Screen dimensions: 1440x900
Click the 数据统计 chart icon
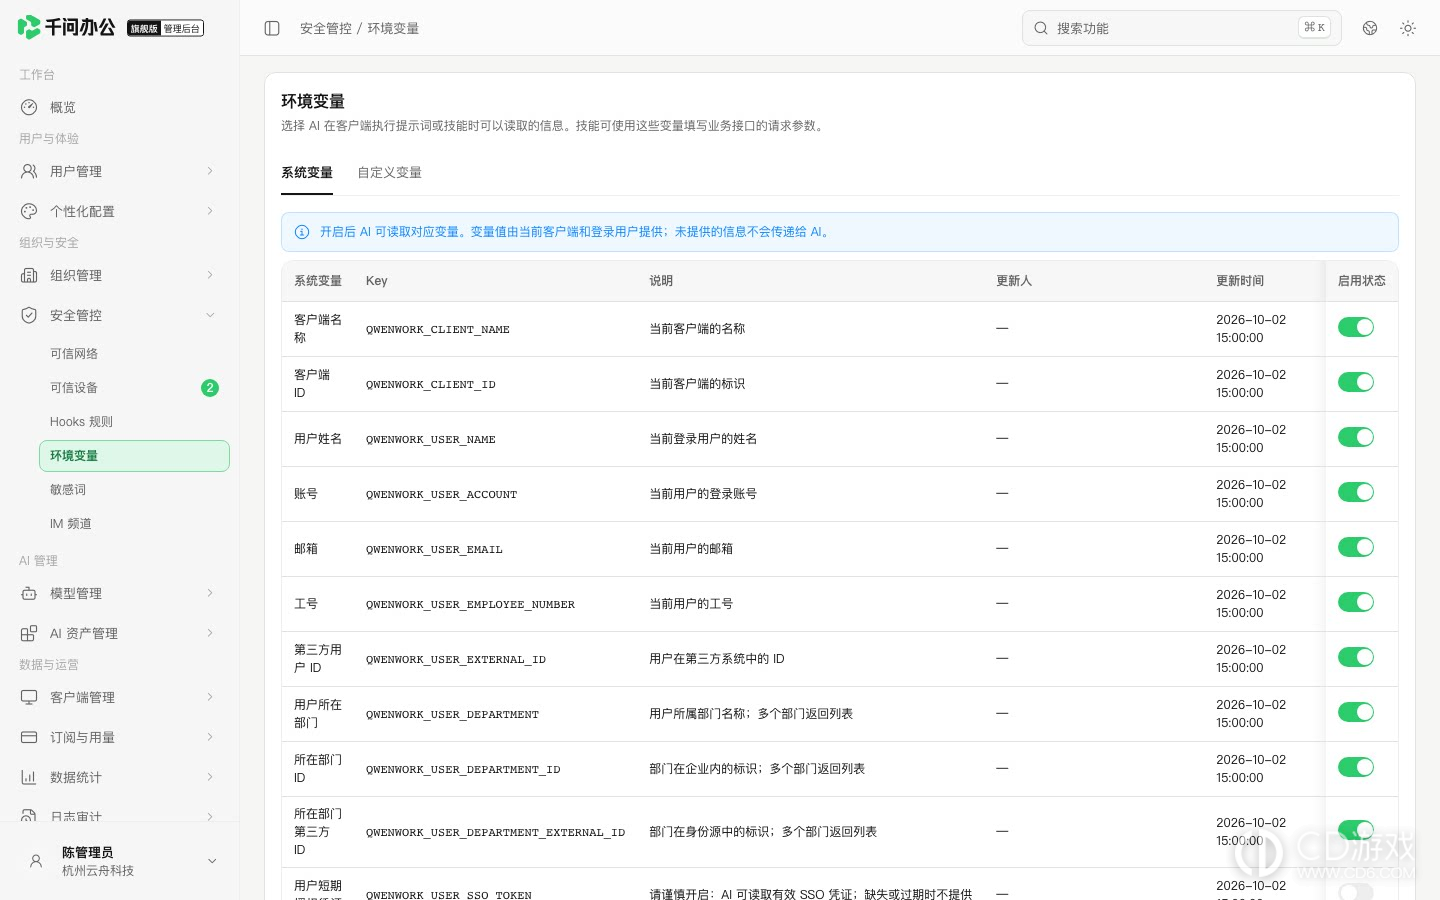point(29,777)
